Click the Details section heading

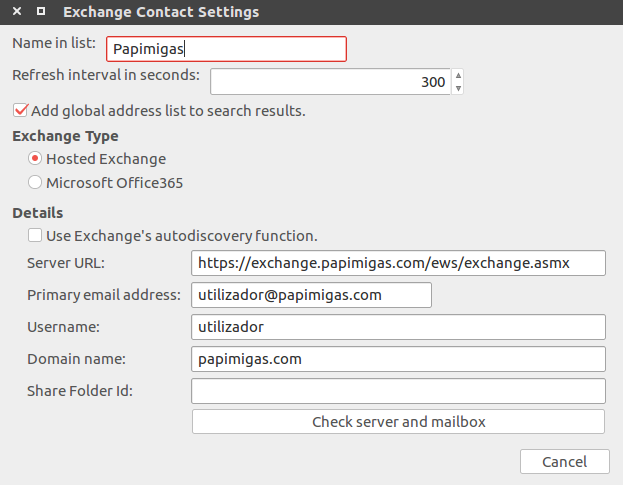click(x=38, y=213)
